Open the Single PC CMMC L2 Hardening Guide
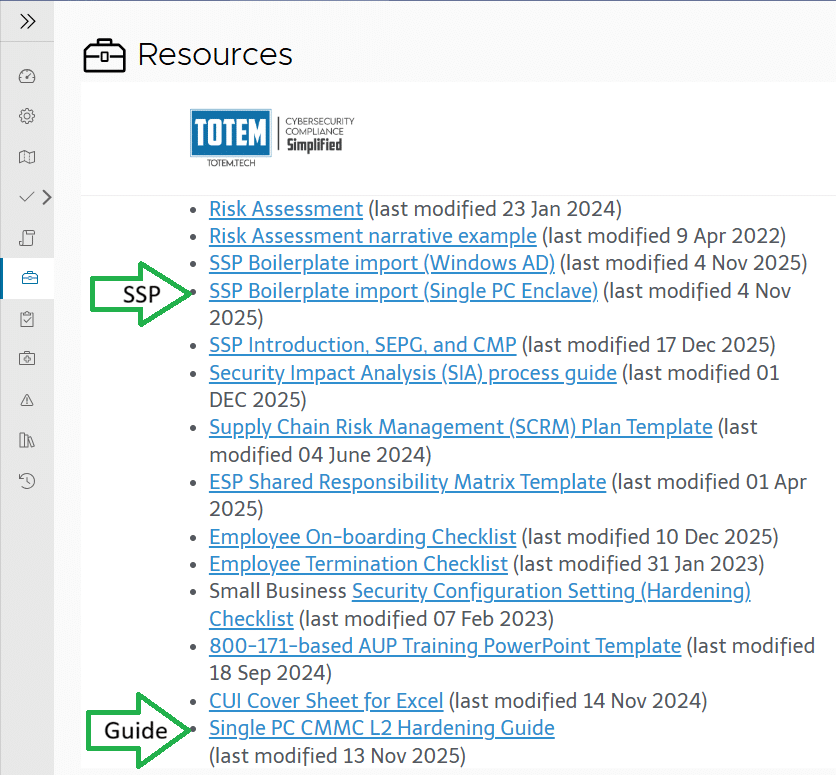 pyautogui.click(x=381, y=728)
